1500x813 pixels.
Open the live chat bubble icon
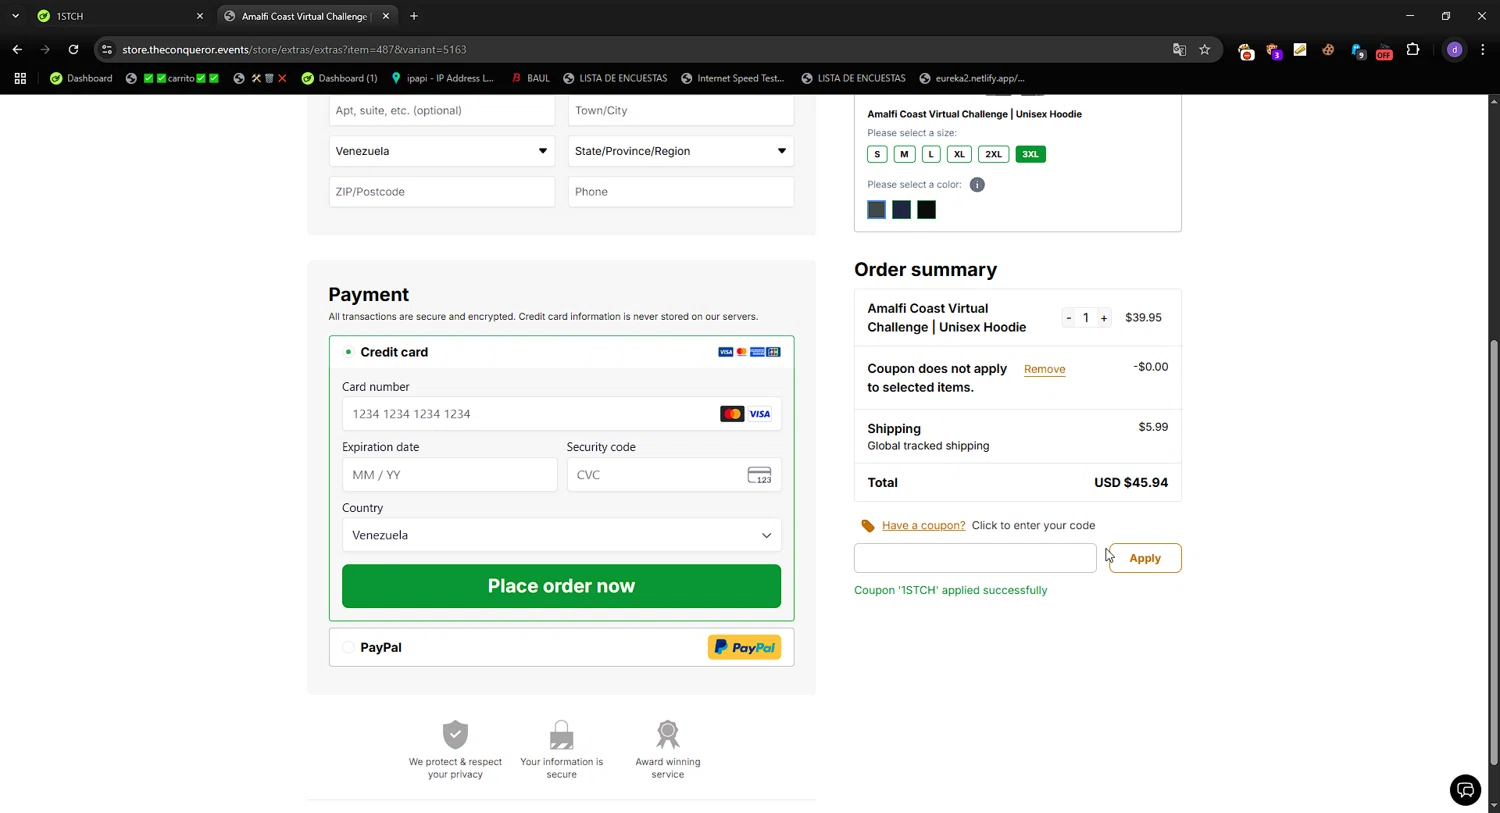coord(1465,790)
